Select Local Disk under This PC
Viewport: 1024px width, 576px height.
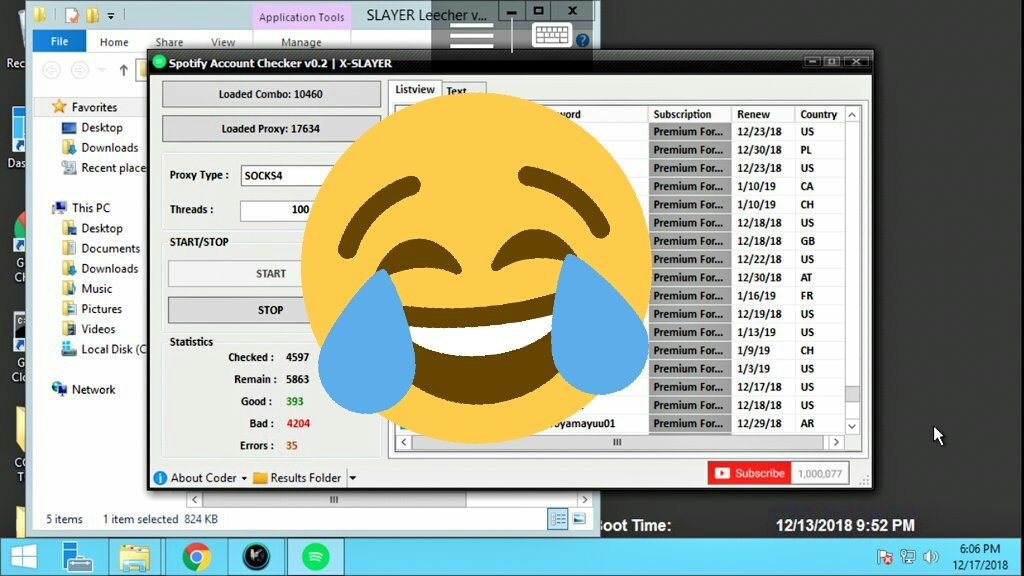(x=114, y=349)
